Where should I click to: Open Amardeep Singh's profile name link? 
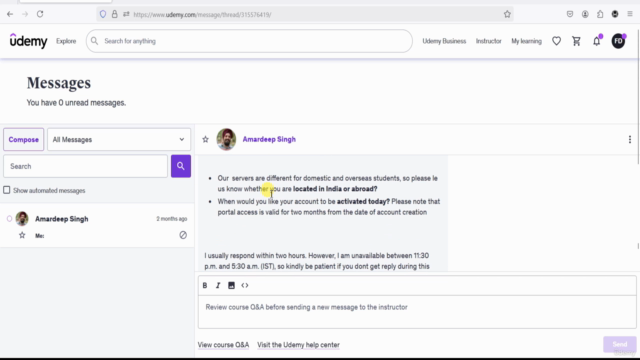(x=269, y=139)
